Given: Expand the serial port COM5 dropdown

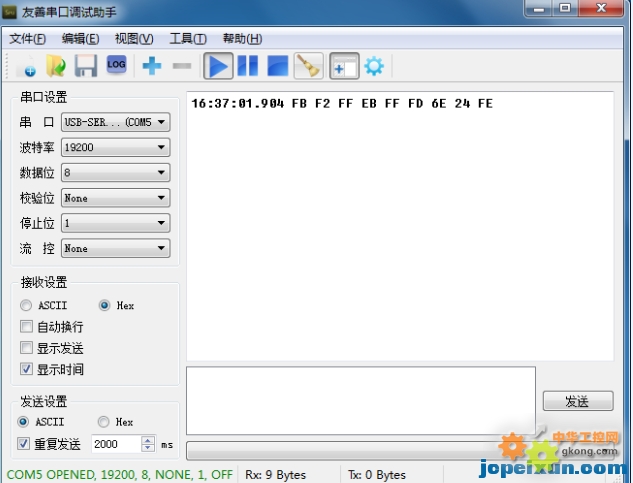Looking at the screenshot, I should point(115,122).
